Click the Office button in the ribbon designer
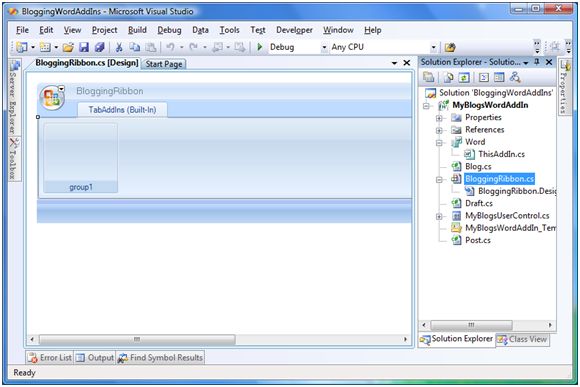580x387 pixels. (52, 98)
